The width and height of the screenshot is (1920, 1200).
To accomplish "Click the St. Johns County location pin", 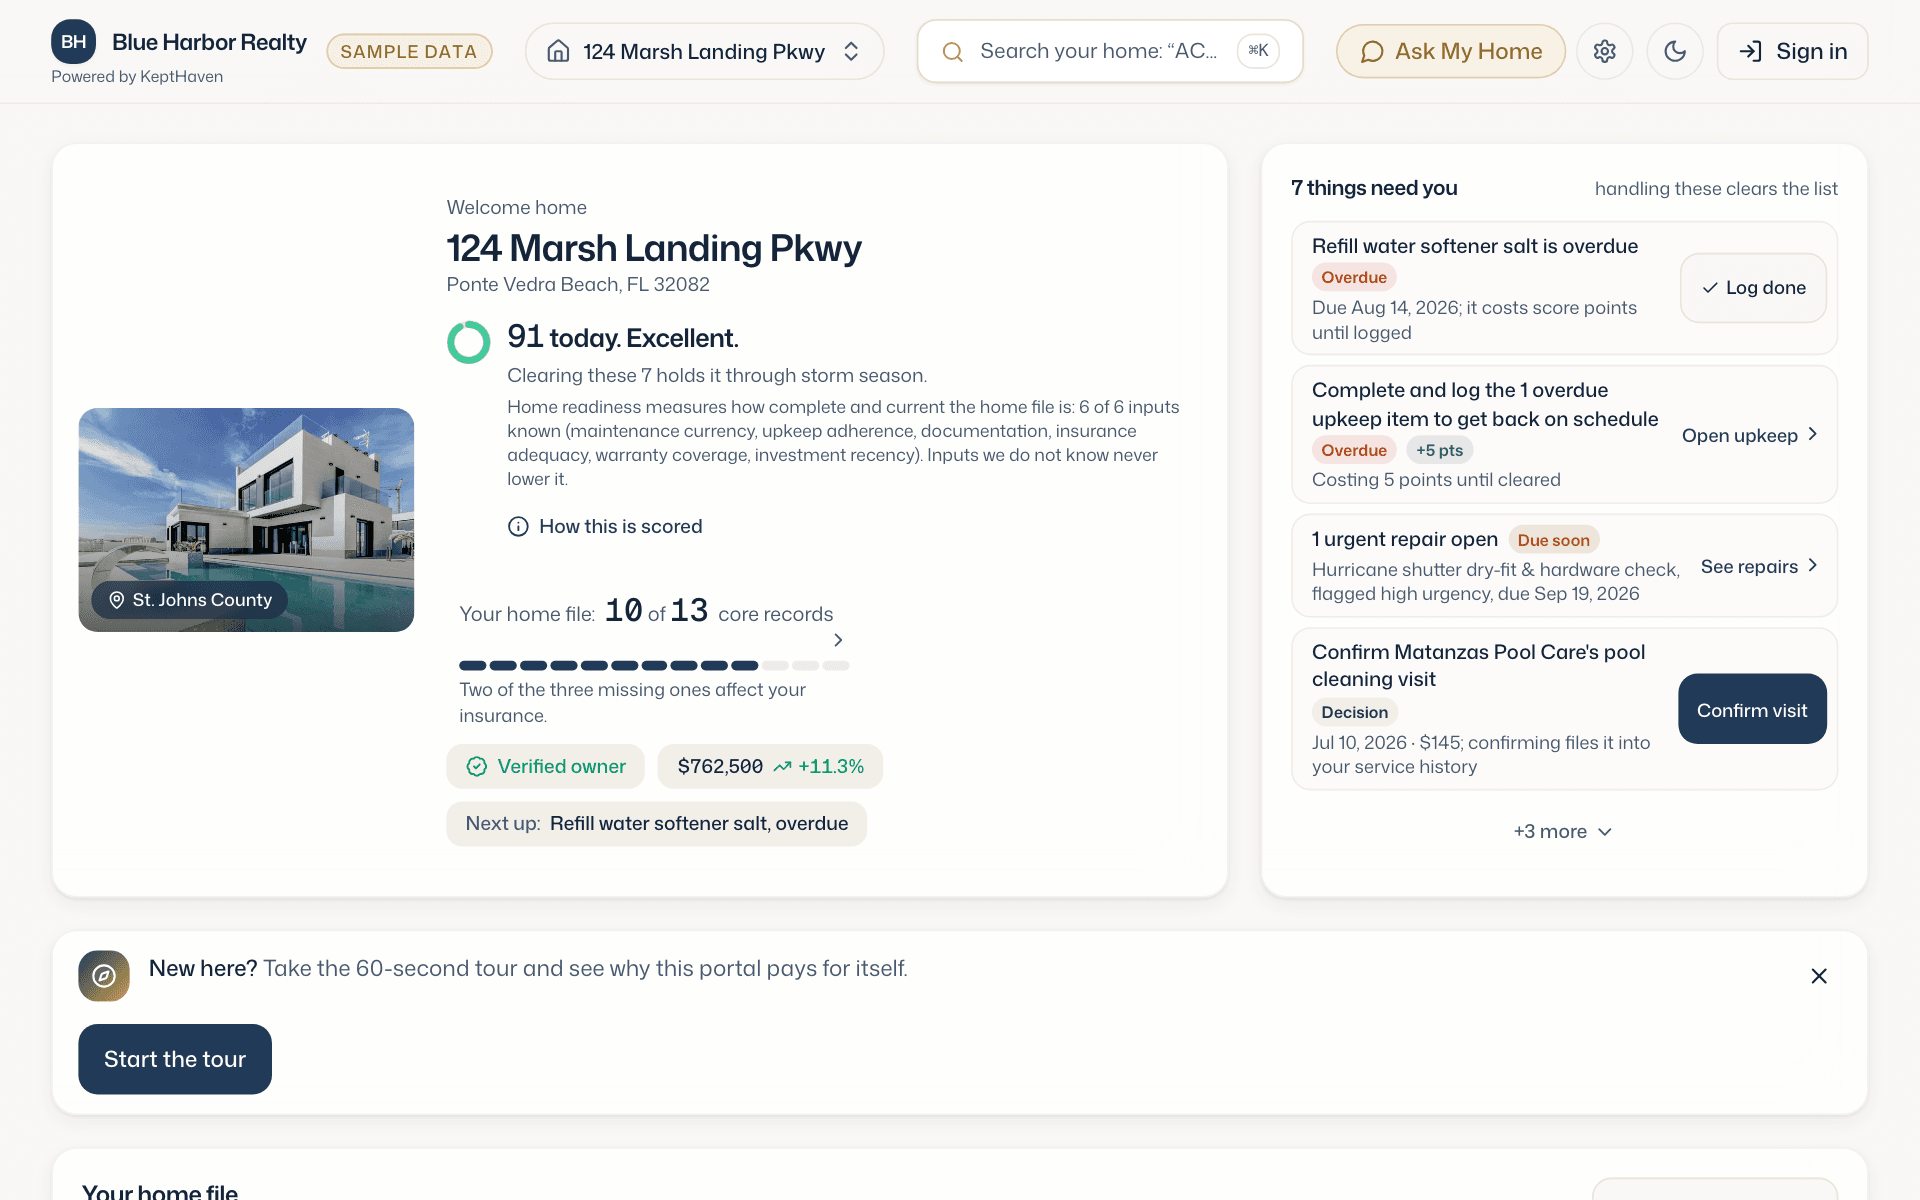I will coord(117,600).
